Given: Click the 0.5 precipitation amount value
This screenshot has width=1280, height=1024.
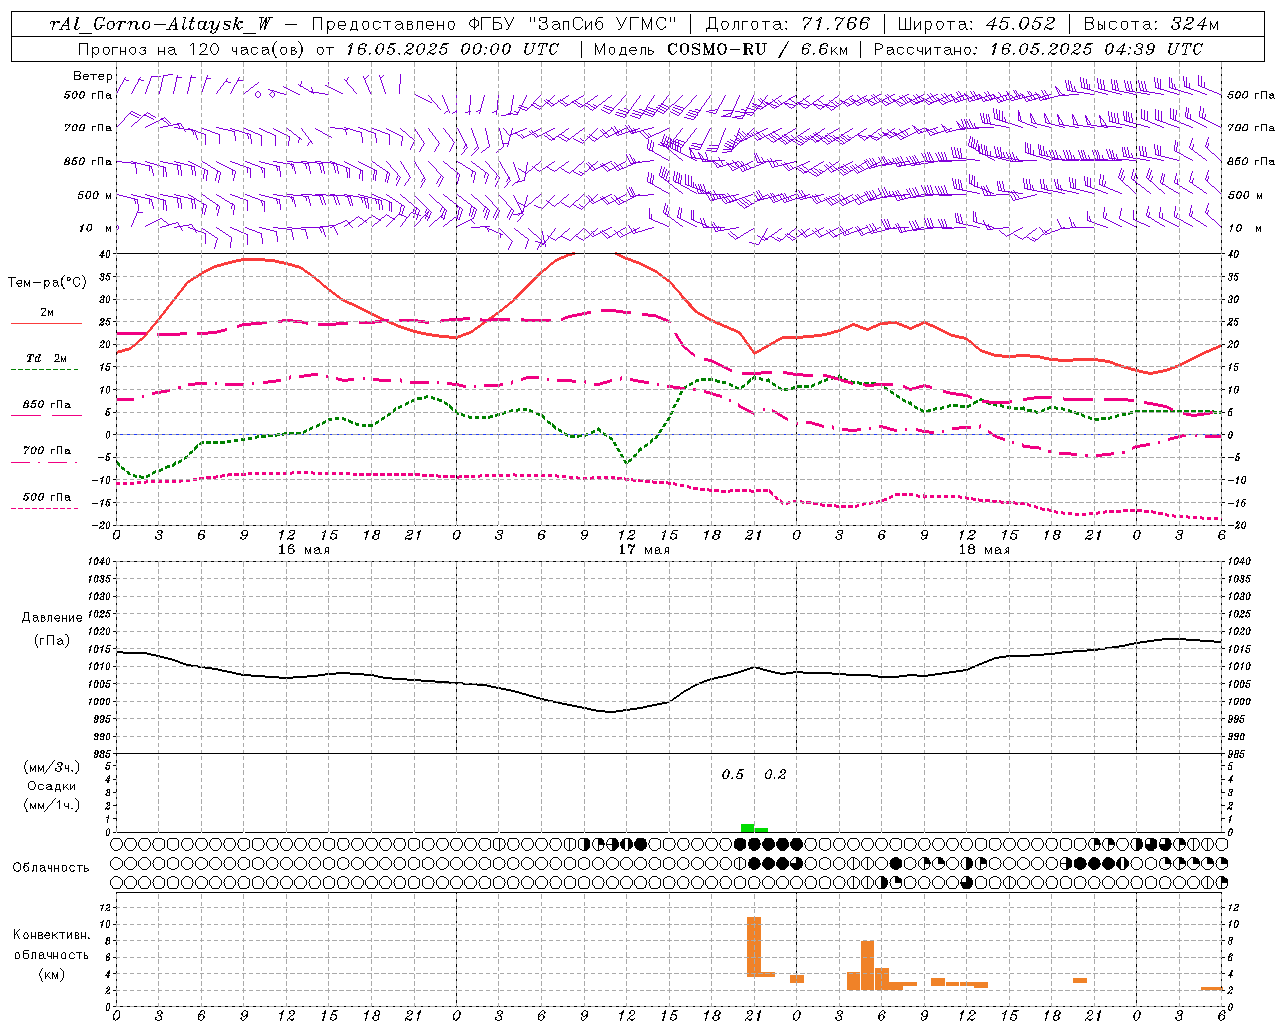Looking at the screenshot, I should point(733,775).
